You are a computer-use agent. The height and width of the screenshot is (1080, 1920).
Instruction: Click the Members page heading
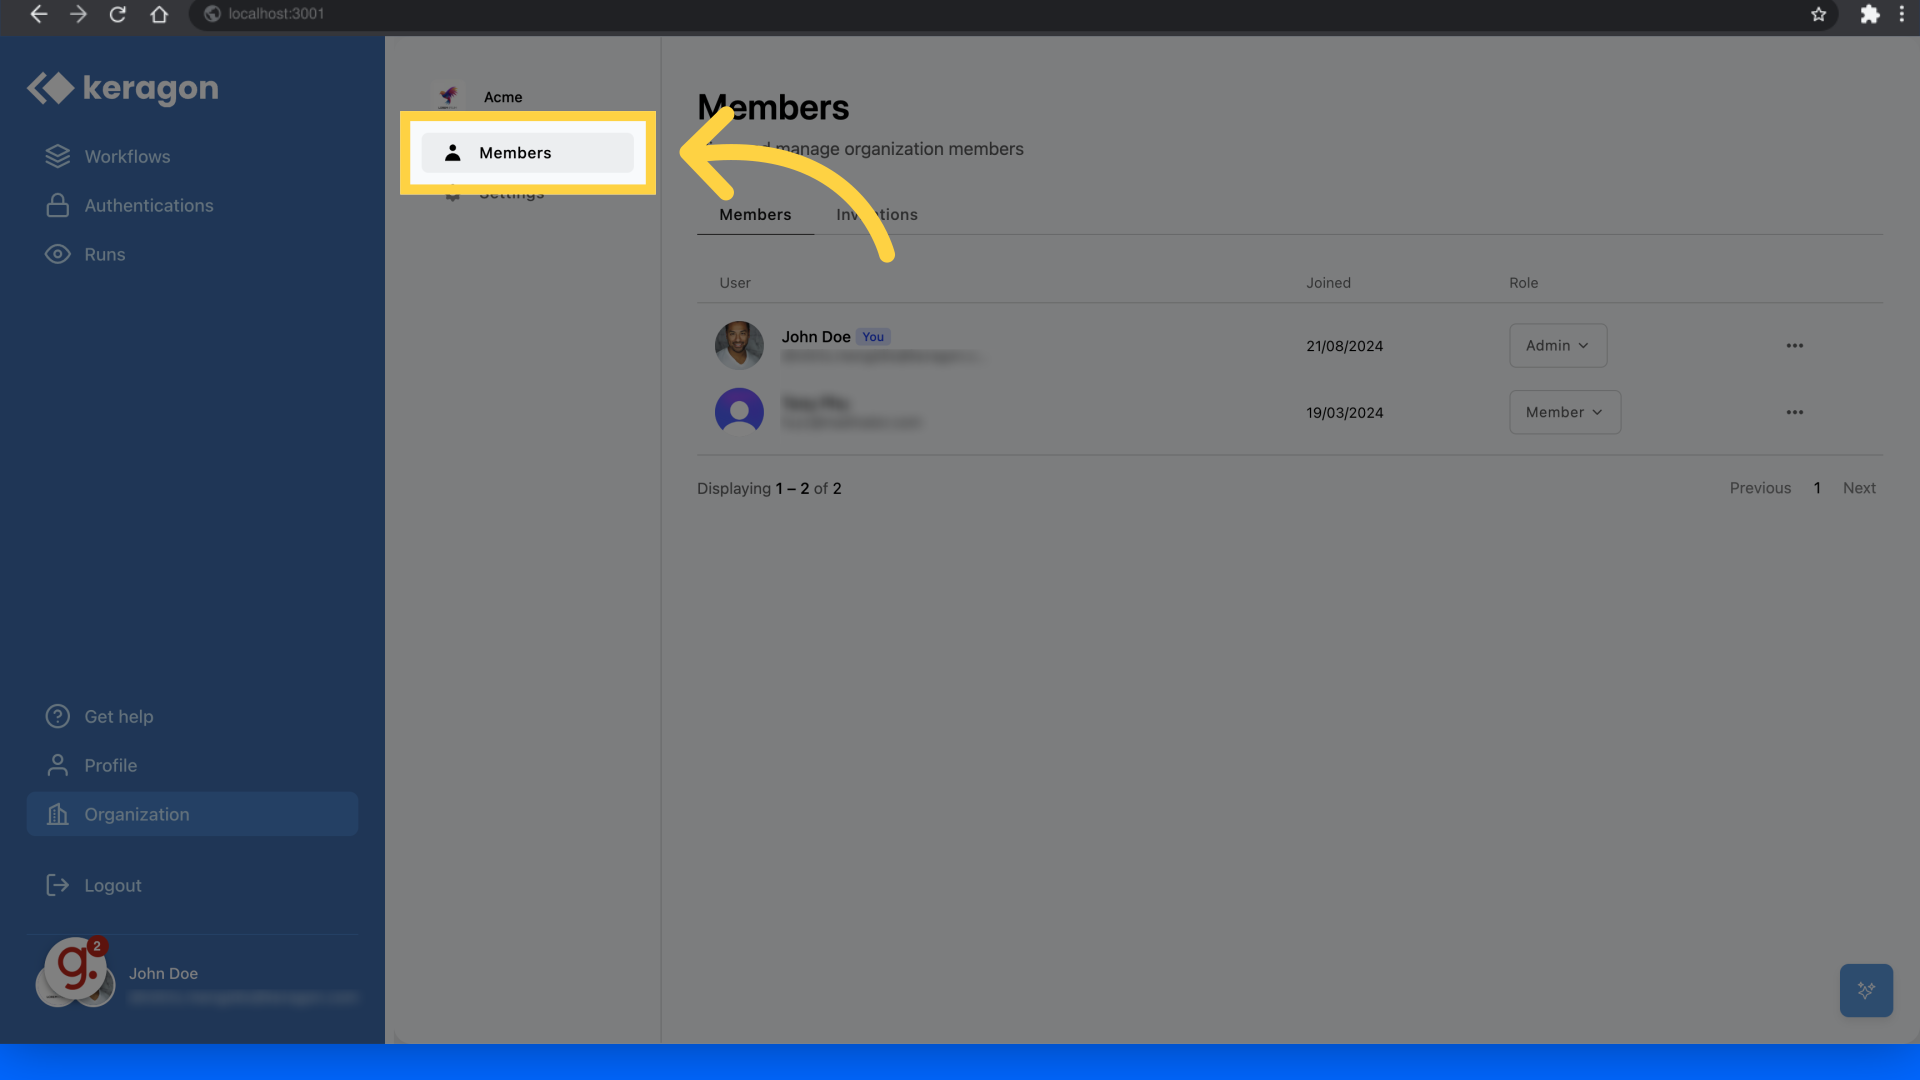(773, 108)
